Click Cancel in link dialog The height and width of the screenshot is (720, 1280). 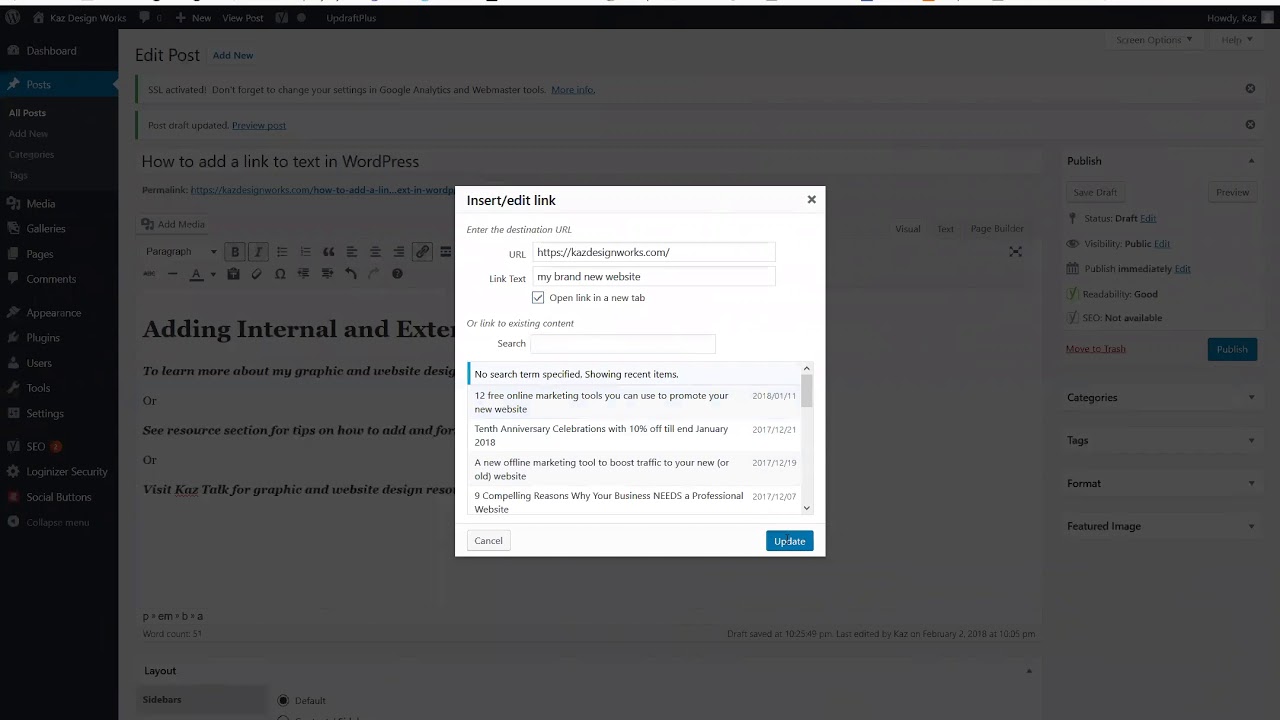488,541
